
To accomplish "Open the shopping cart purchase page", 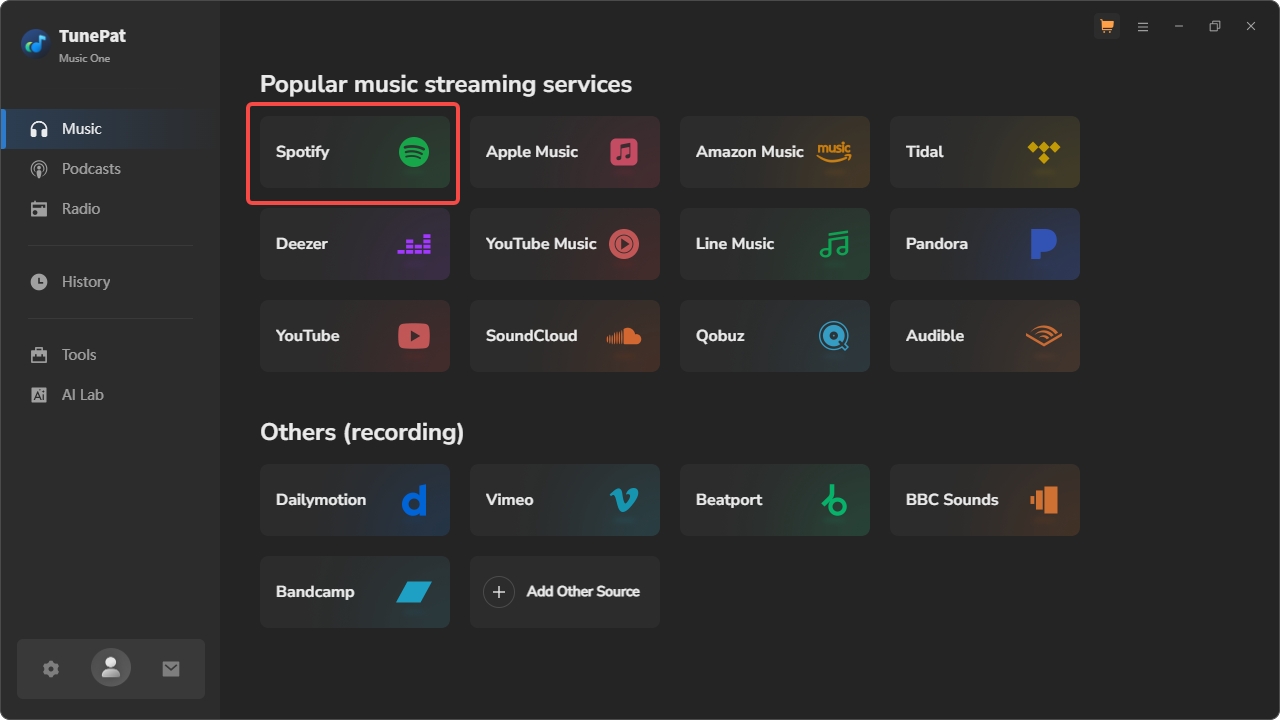I will pyautogui.click(x=1106, y=26).
